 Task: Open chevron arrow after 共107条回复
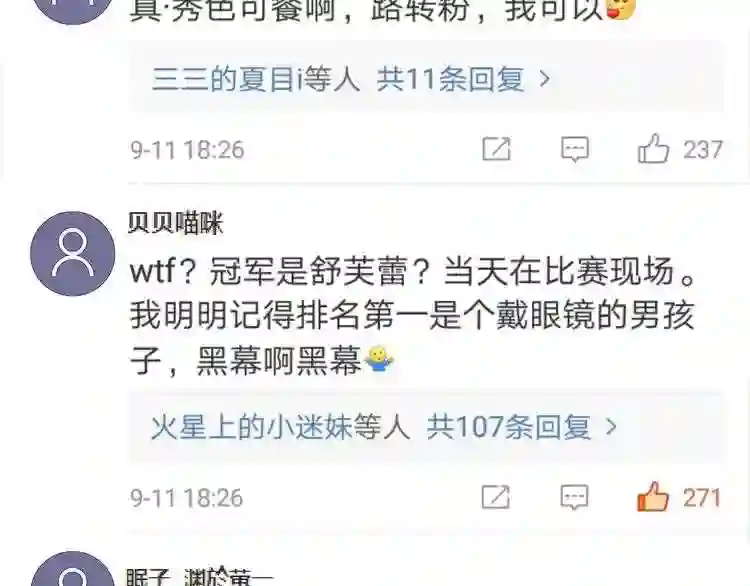pos(611,426)
